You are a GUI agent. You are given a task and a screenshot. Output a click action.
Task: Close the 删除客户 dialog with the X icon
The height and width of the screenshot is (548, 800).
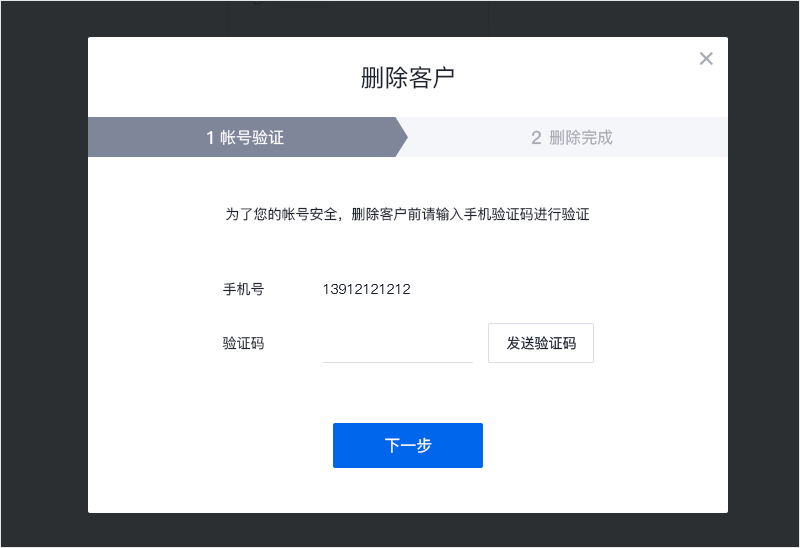706,59
